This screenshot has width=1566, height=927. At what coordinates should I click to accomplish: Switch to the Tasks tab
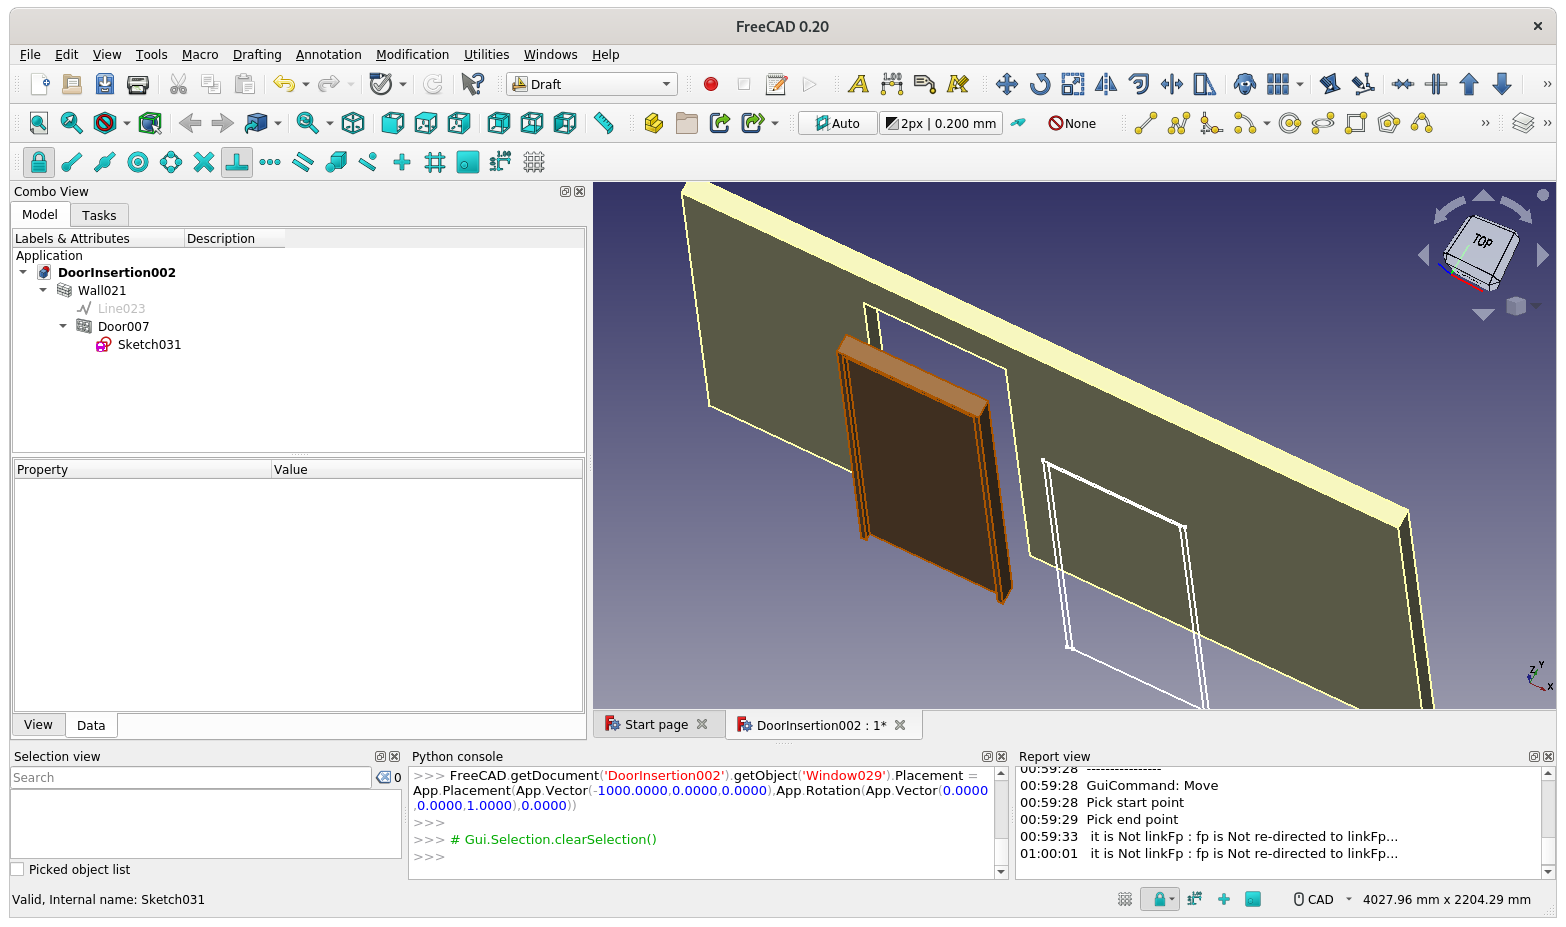tap(99, 214)
